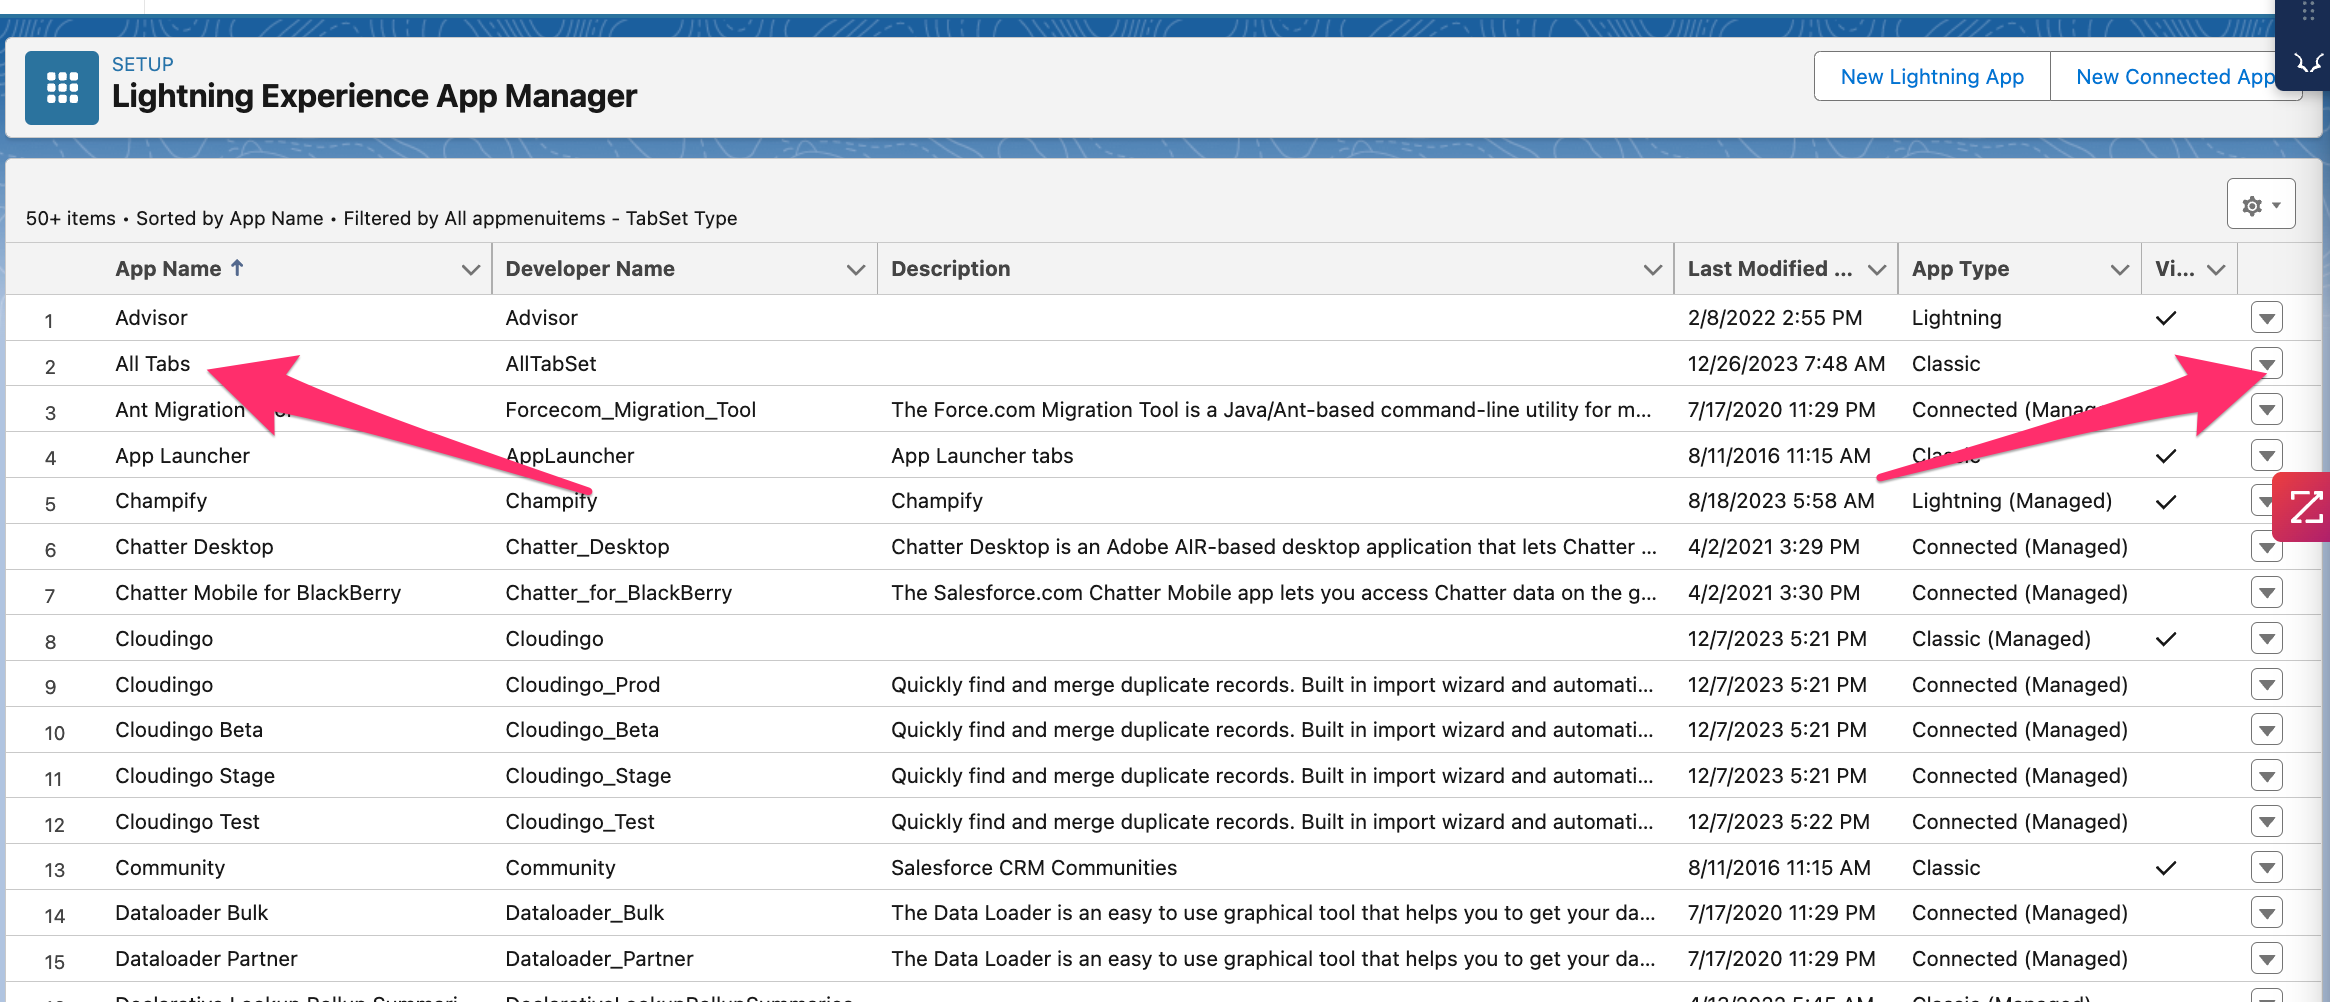
Task: Sort by the App Type column header
Action: point(1960,269)
